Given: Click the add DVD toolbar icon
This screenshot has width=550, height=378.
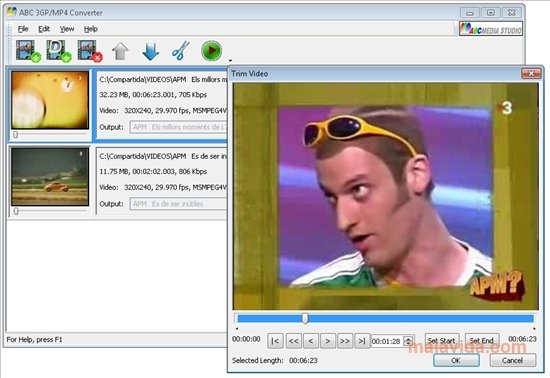Looking at the screenshot, I should point(59,51).
